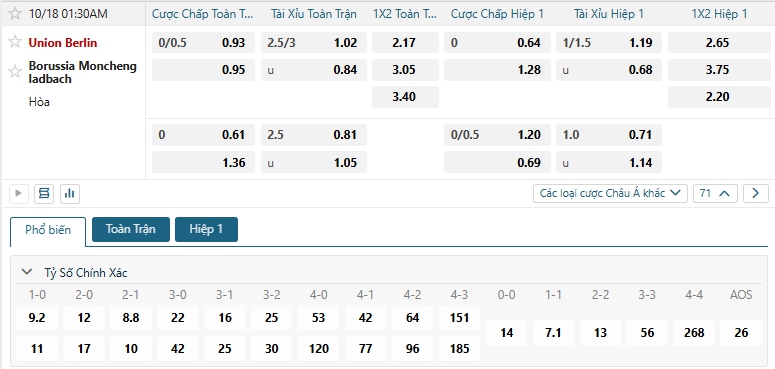Open the stacked-lines market view icon

click(x=44, y=193)
